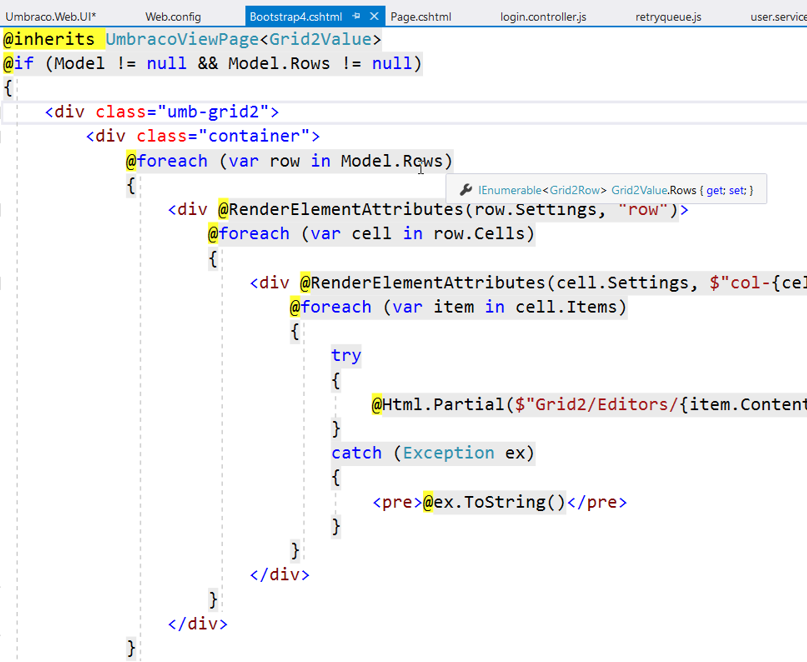
Task: Click cell.Settings argument
Action: (622, 282)
